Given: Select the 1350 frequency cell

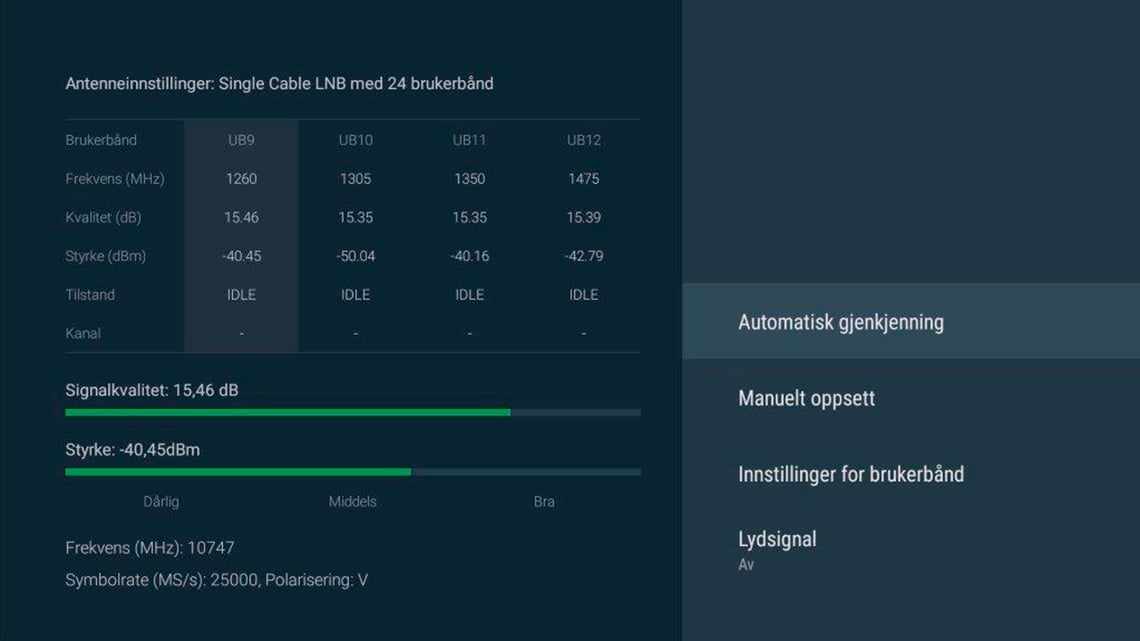Looking at the screenshot, I should (x=469, y=179).
